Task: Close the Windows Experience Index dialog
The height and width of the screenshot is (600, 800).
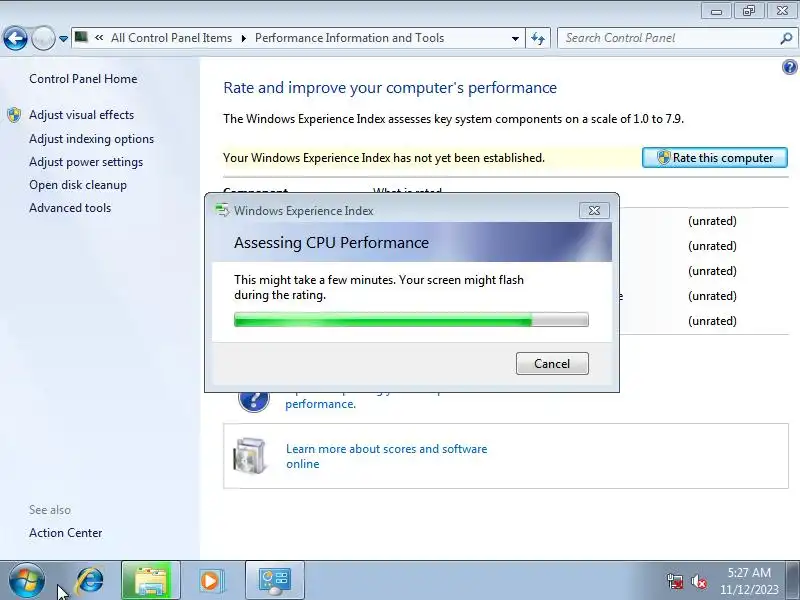Action: (x=594, y=211)
